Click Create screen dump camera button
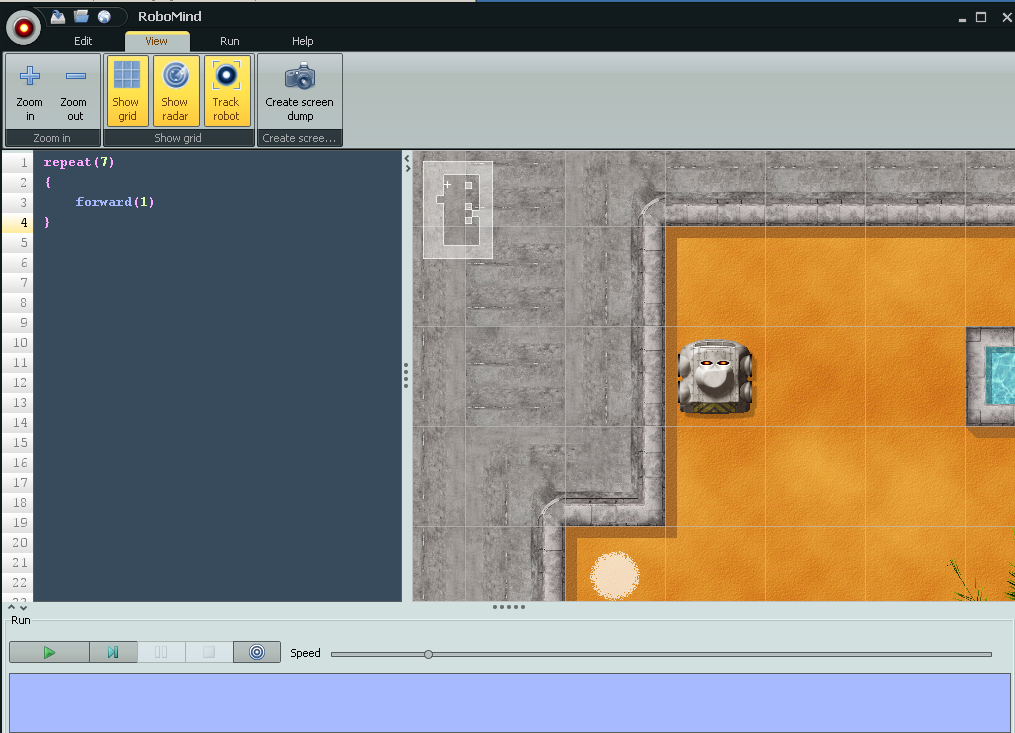 click(x=300, y=91)
